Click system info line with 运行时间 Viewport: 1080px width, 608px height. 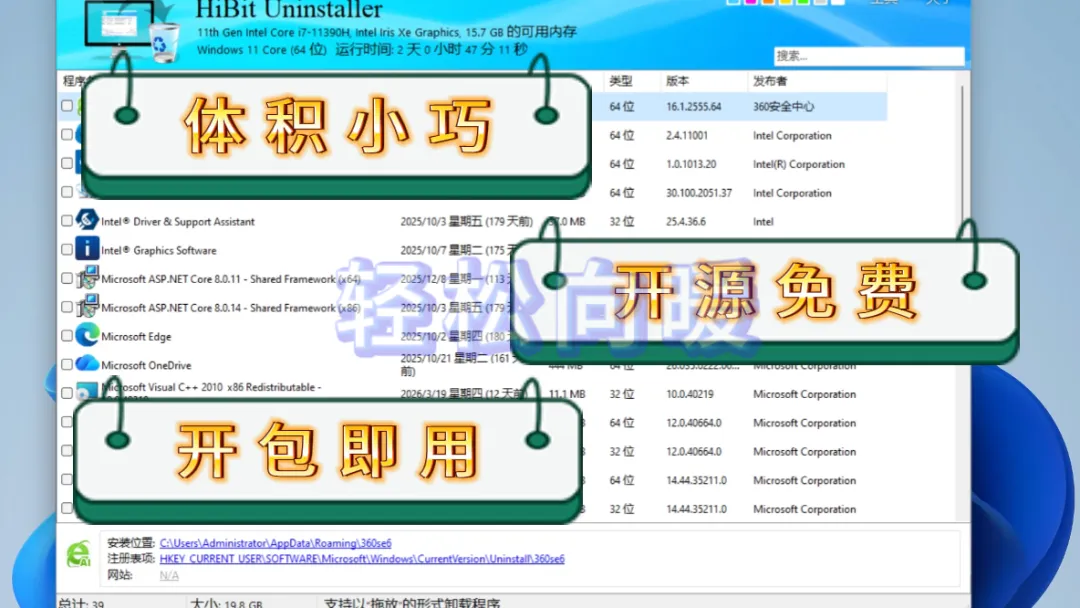click(362, 50)
